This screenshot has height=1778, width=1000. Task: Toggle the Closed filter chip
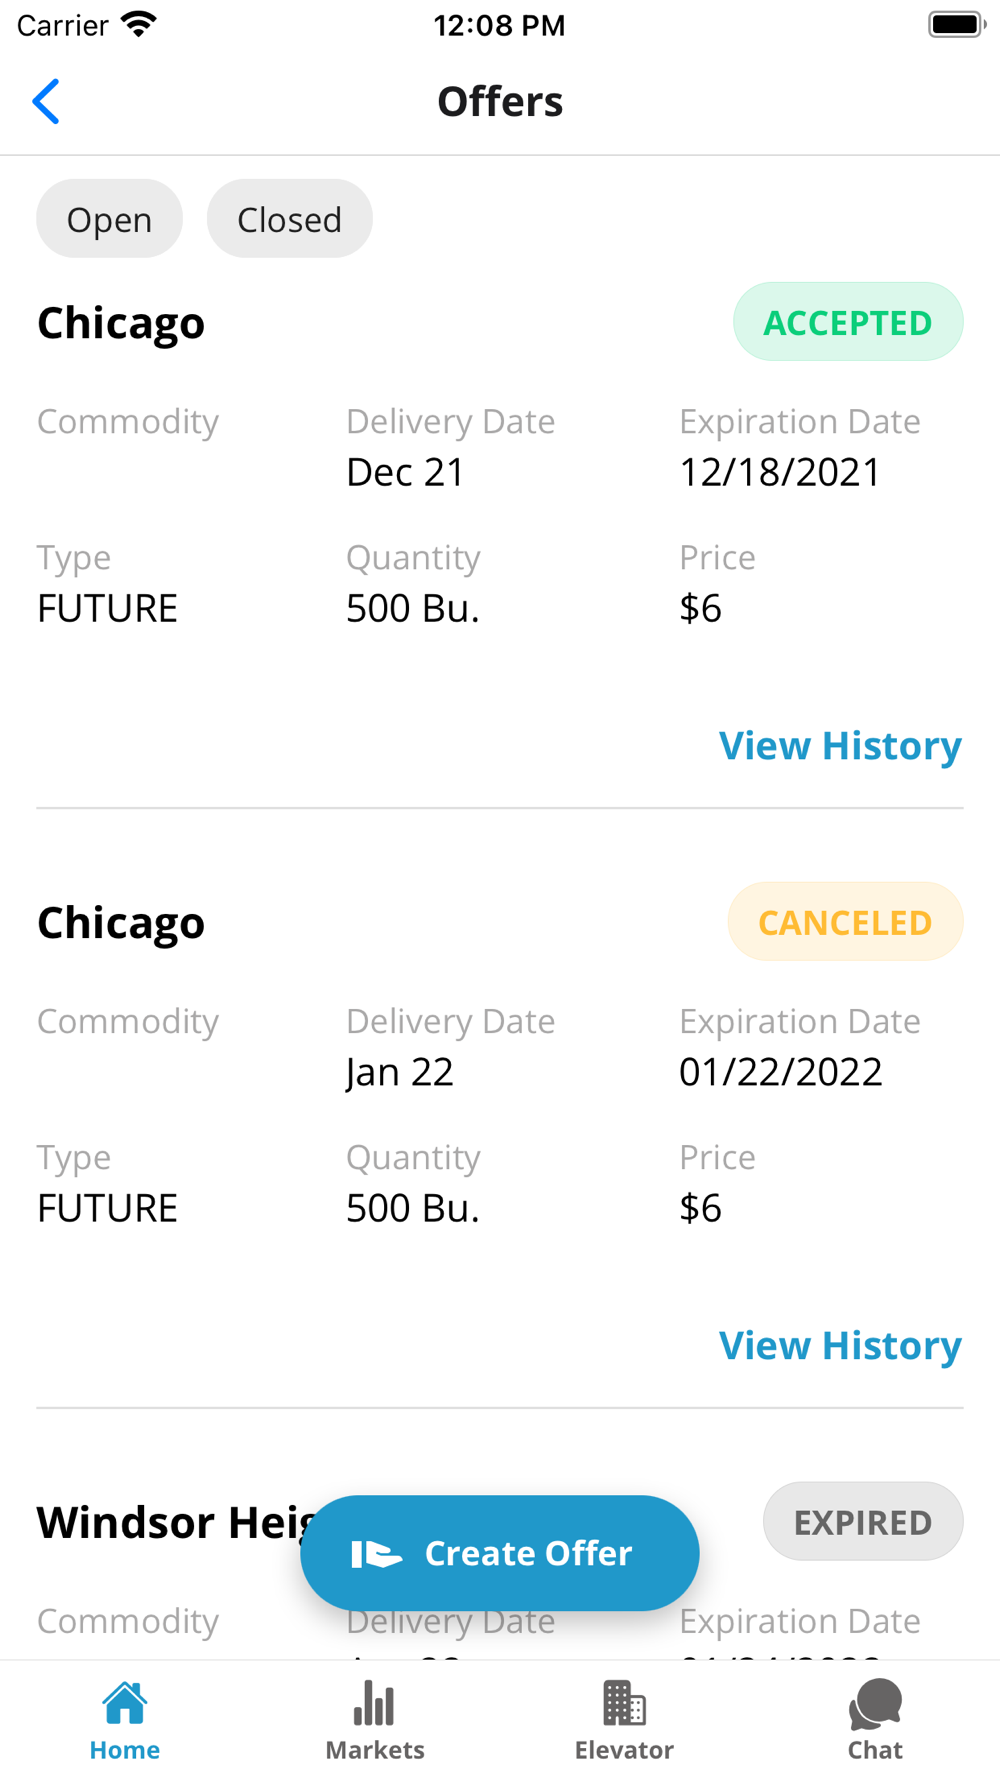pyautogui.click(x=289, y=219)
